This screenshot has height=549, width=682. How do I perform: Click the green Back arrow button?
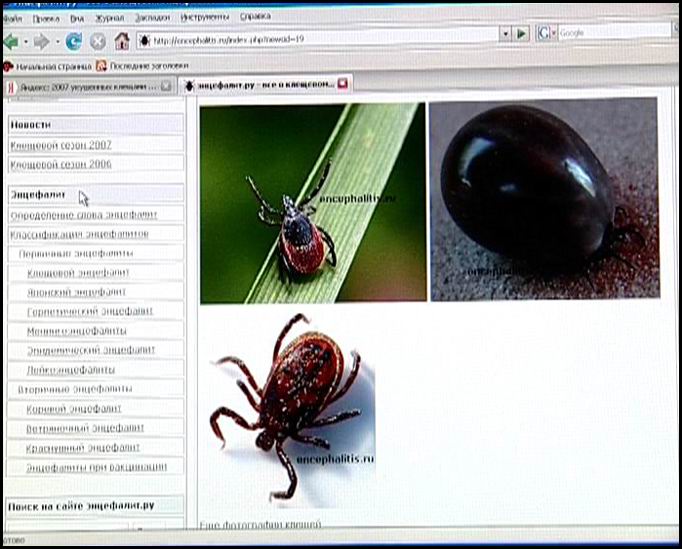coord(11,42)
